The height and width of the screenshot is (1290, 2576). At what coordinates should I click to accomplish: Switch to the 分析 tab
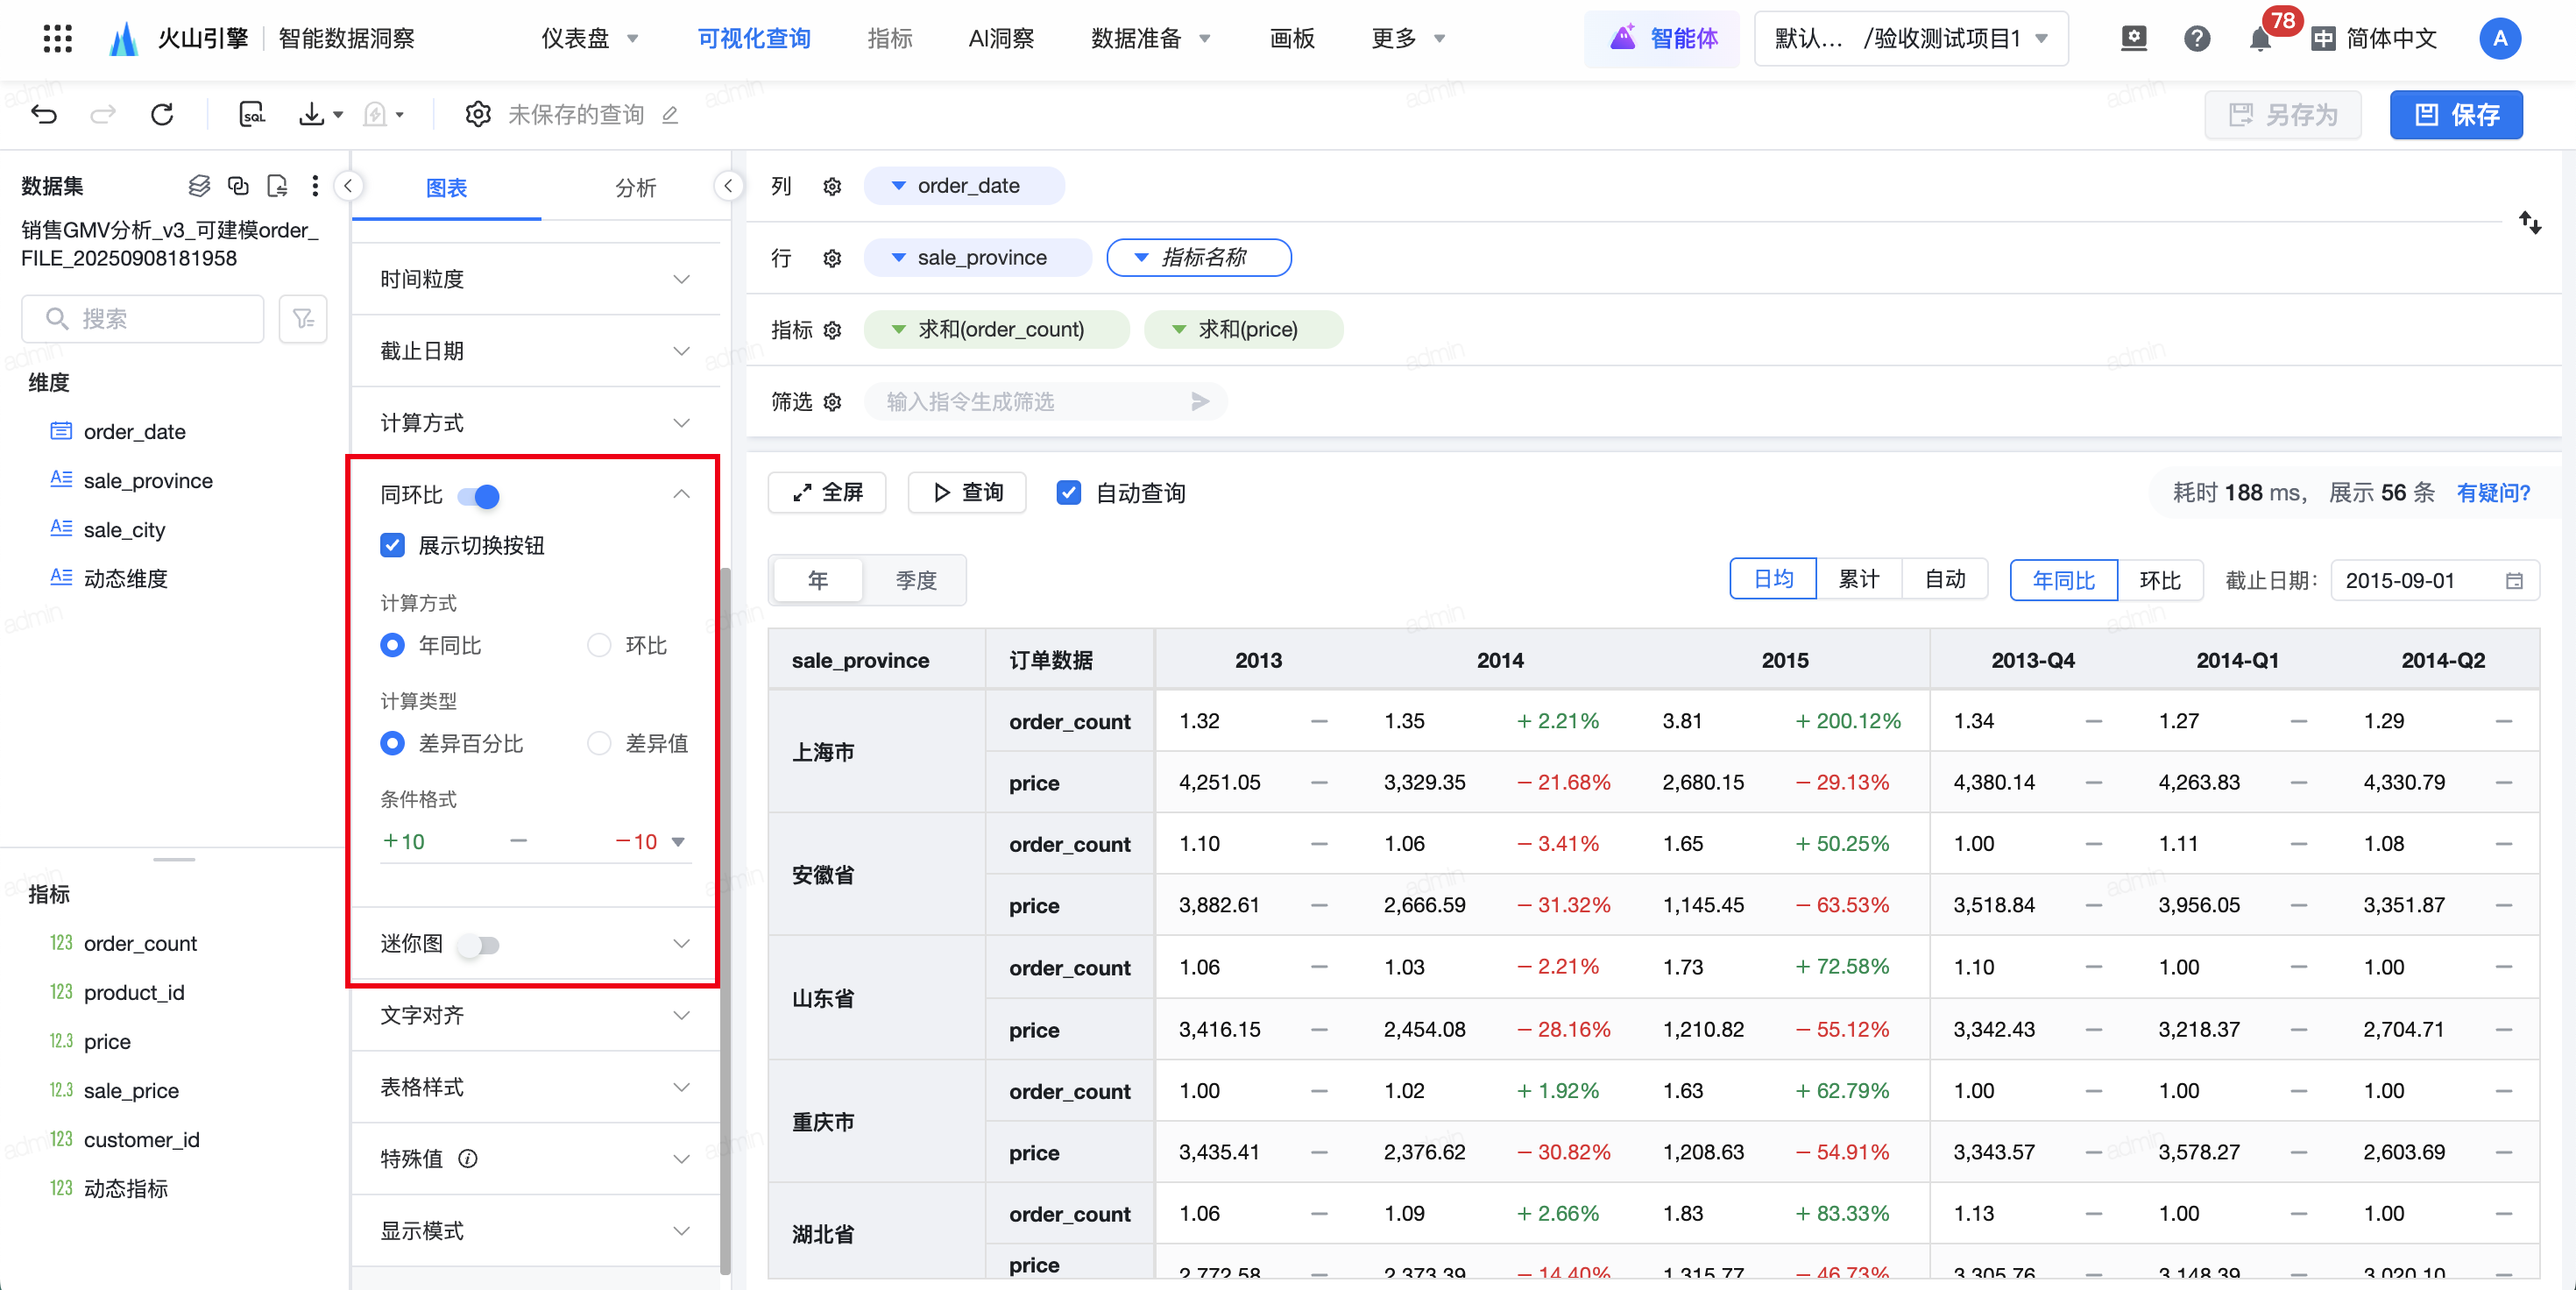click(x=635, y=188)
